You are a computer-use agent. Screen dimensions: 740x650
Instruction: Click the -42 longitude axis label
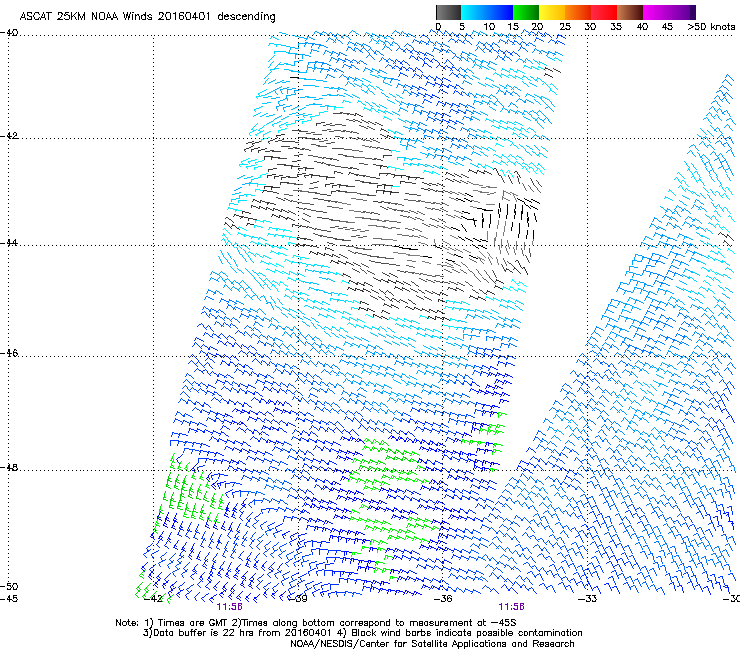click(x=153, y=599)
